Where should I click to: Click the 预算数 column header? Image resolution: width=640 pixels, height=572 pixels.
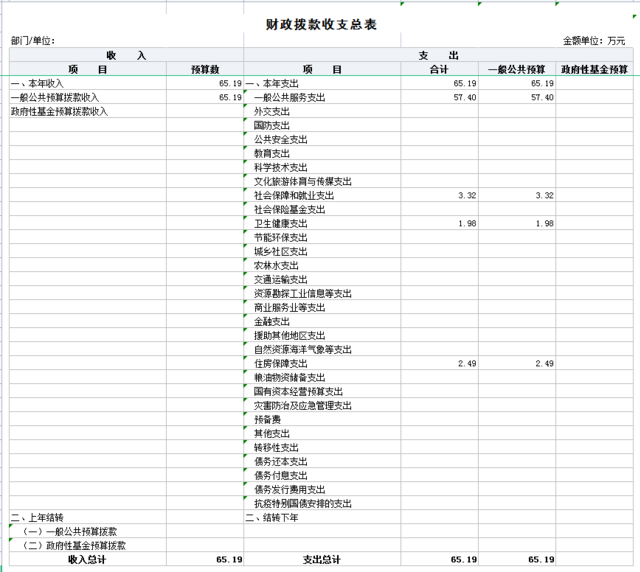pyautogui.click(x=204, y=70)
